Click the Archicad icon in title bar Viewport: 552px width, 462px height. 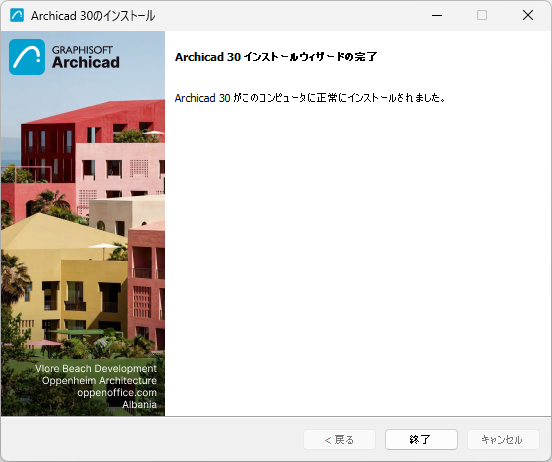point(17,15)
